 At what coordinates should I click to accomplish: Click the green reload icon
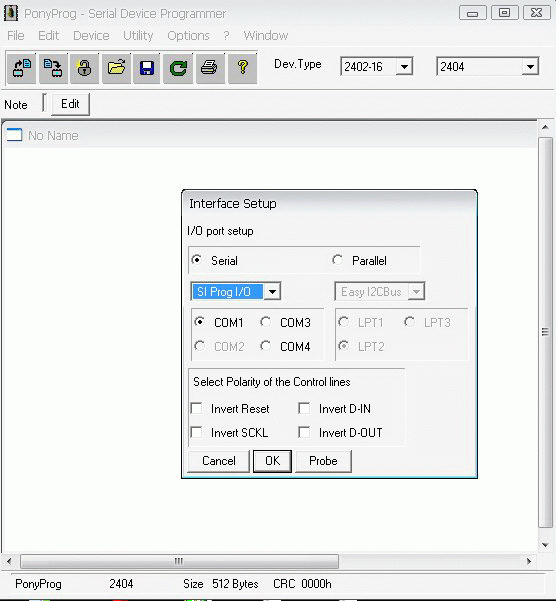(178, 68)
